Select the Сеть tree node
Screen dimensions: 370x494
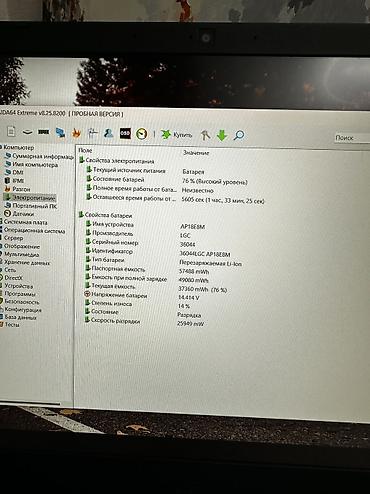[x=10, y=270]
